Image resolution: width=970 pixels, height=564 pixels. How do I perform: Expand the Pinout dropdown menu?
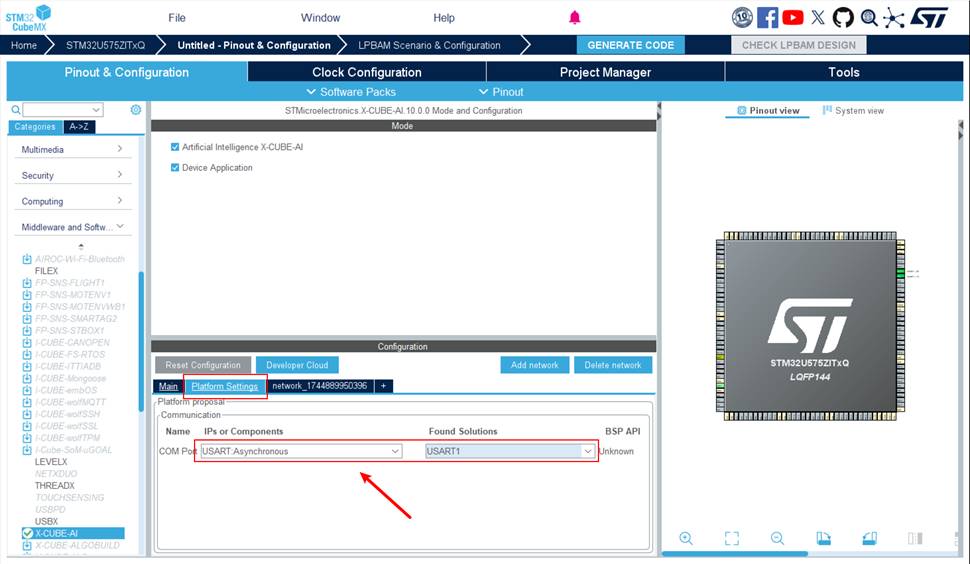[501, 92]
